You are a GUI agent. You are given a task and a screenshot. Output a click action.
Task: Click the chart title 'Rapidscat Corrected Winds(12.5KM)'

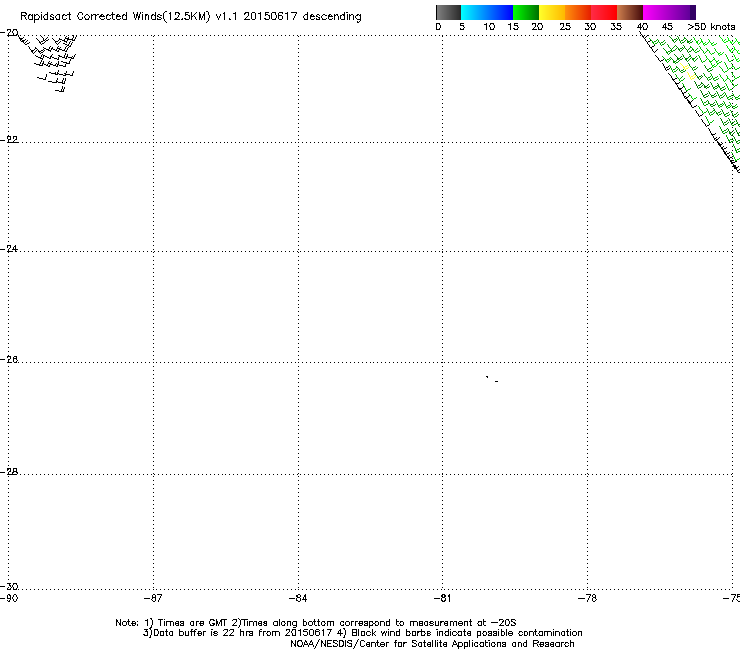coord(115,17)
